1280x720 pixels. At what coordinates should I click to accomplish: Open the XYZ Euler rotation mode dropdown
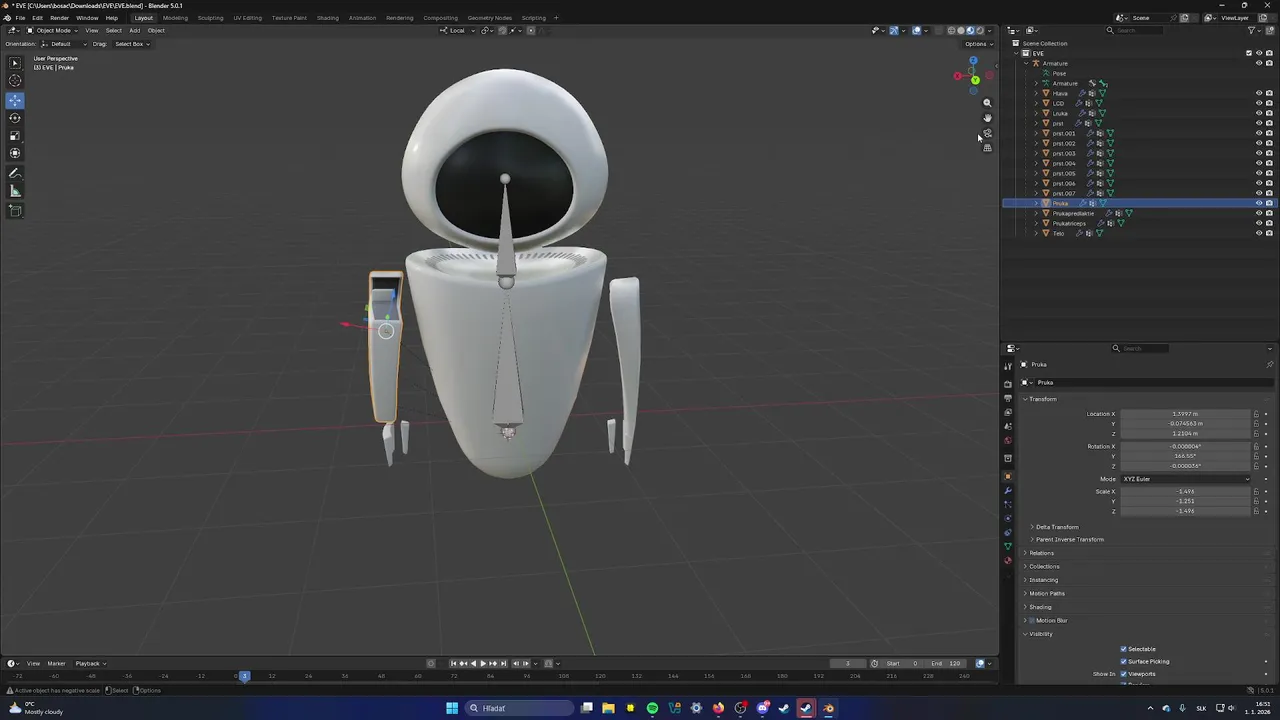point(1186,479)
